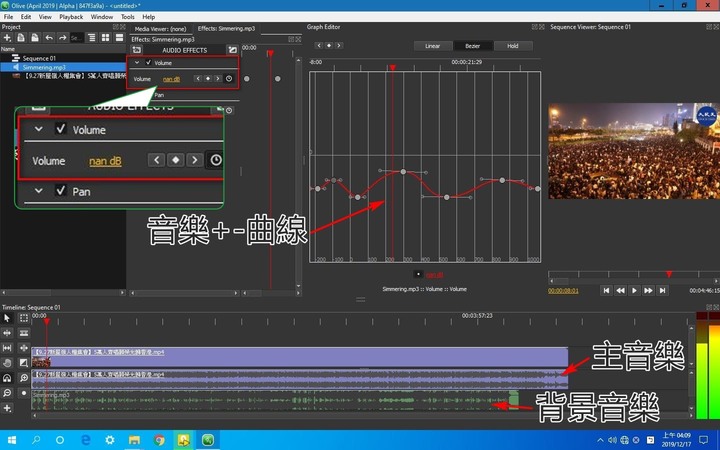This screenshot has height=450, width=720.
Task: Open the File menu
Action: click(x=8, y=17)
